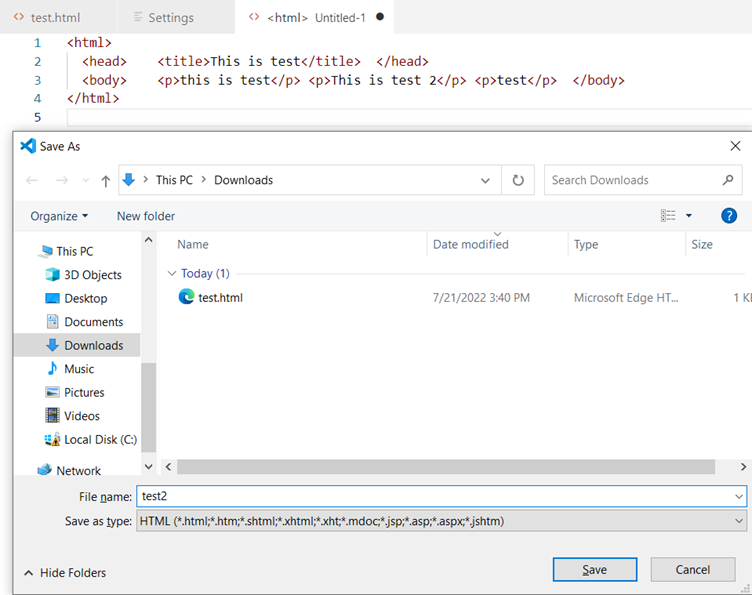Refresh the Downloads folder listing

[518, 180]
